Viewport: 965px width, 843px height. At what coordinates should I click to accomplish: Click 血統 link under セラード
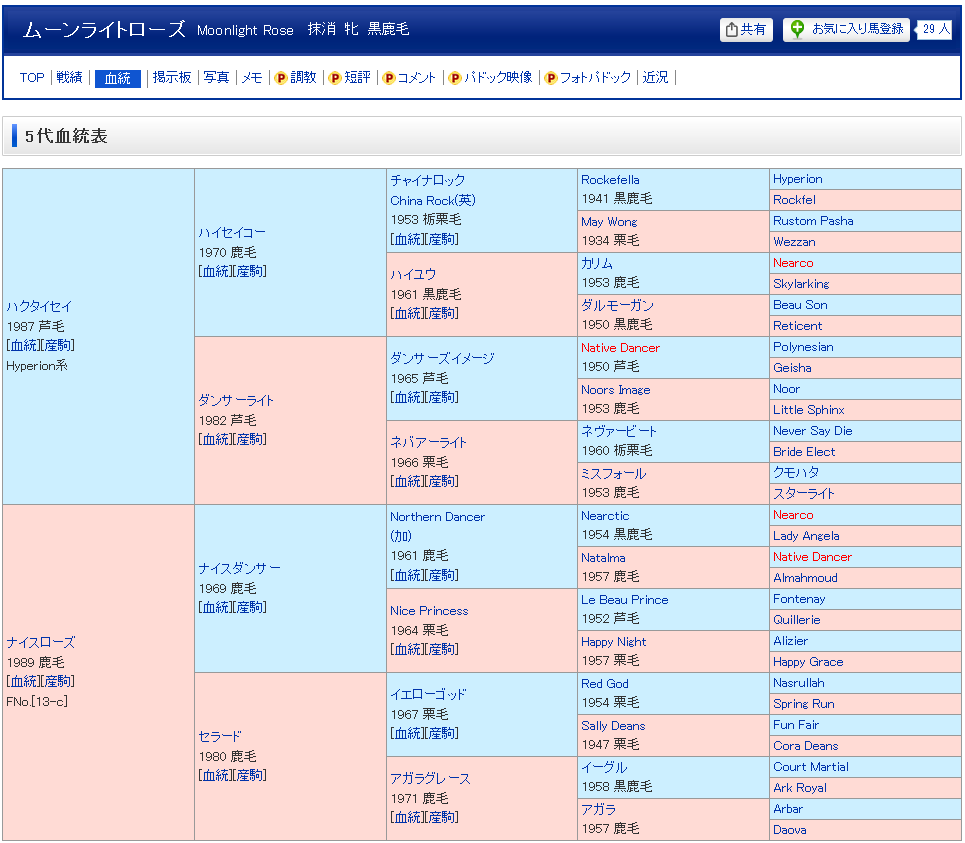pos(215,775)
